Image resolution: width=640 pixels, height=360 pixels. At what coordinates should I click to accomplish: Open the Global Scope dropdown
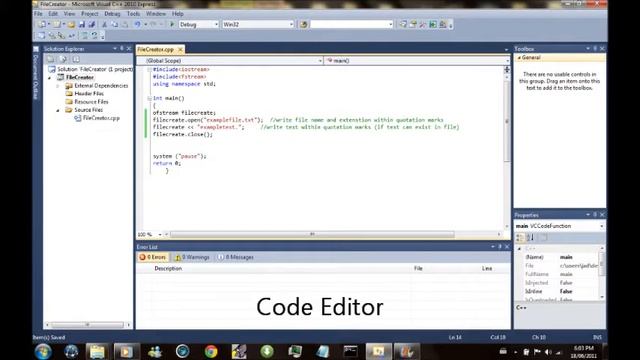pos(320,61)
